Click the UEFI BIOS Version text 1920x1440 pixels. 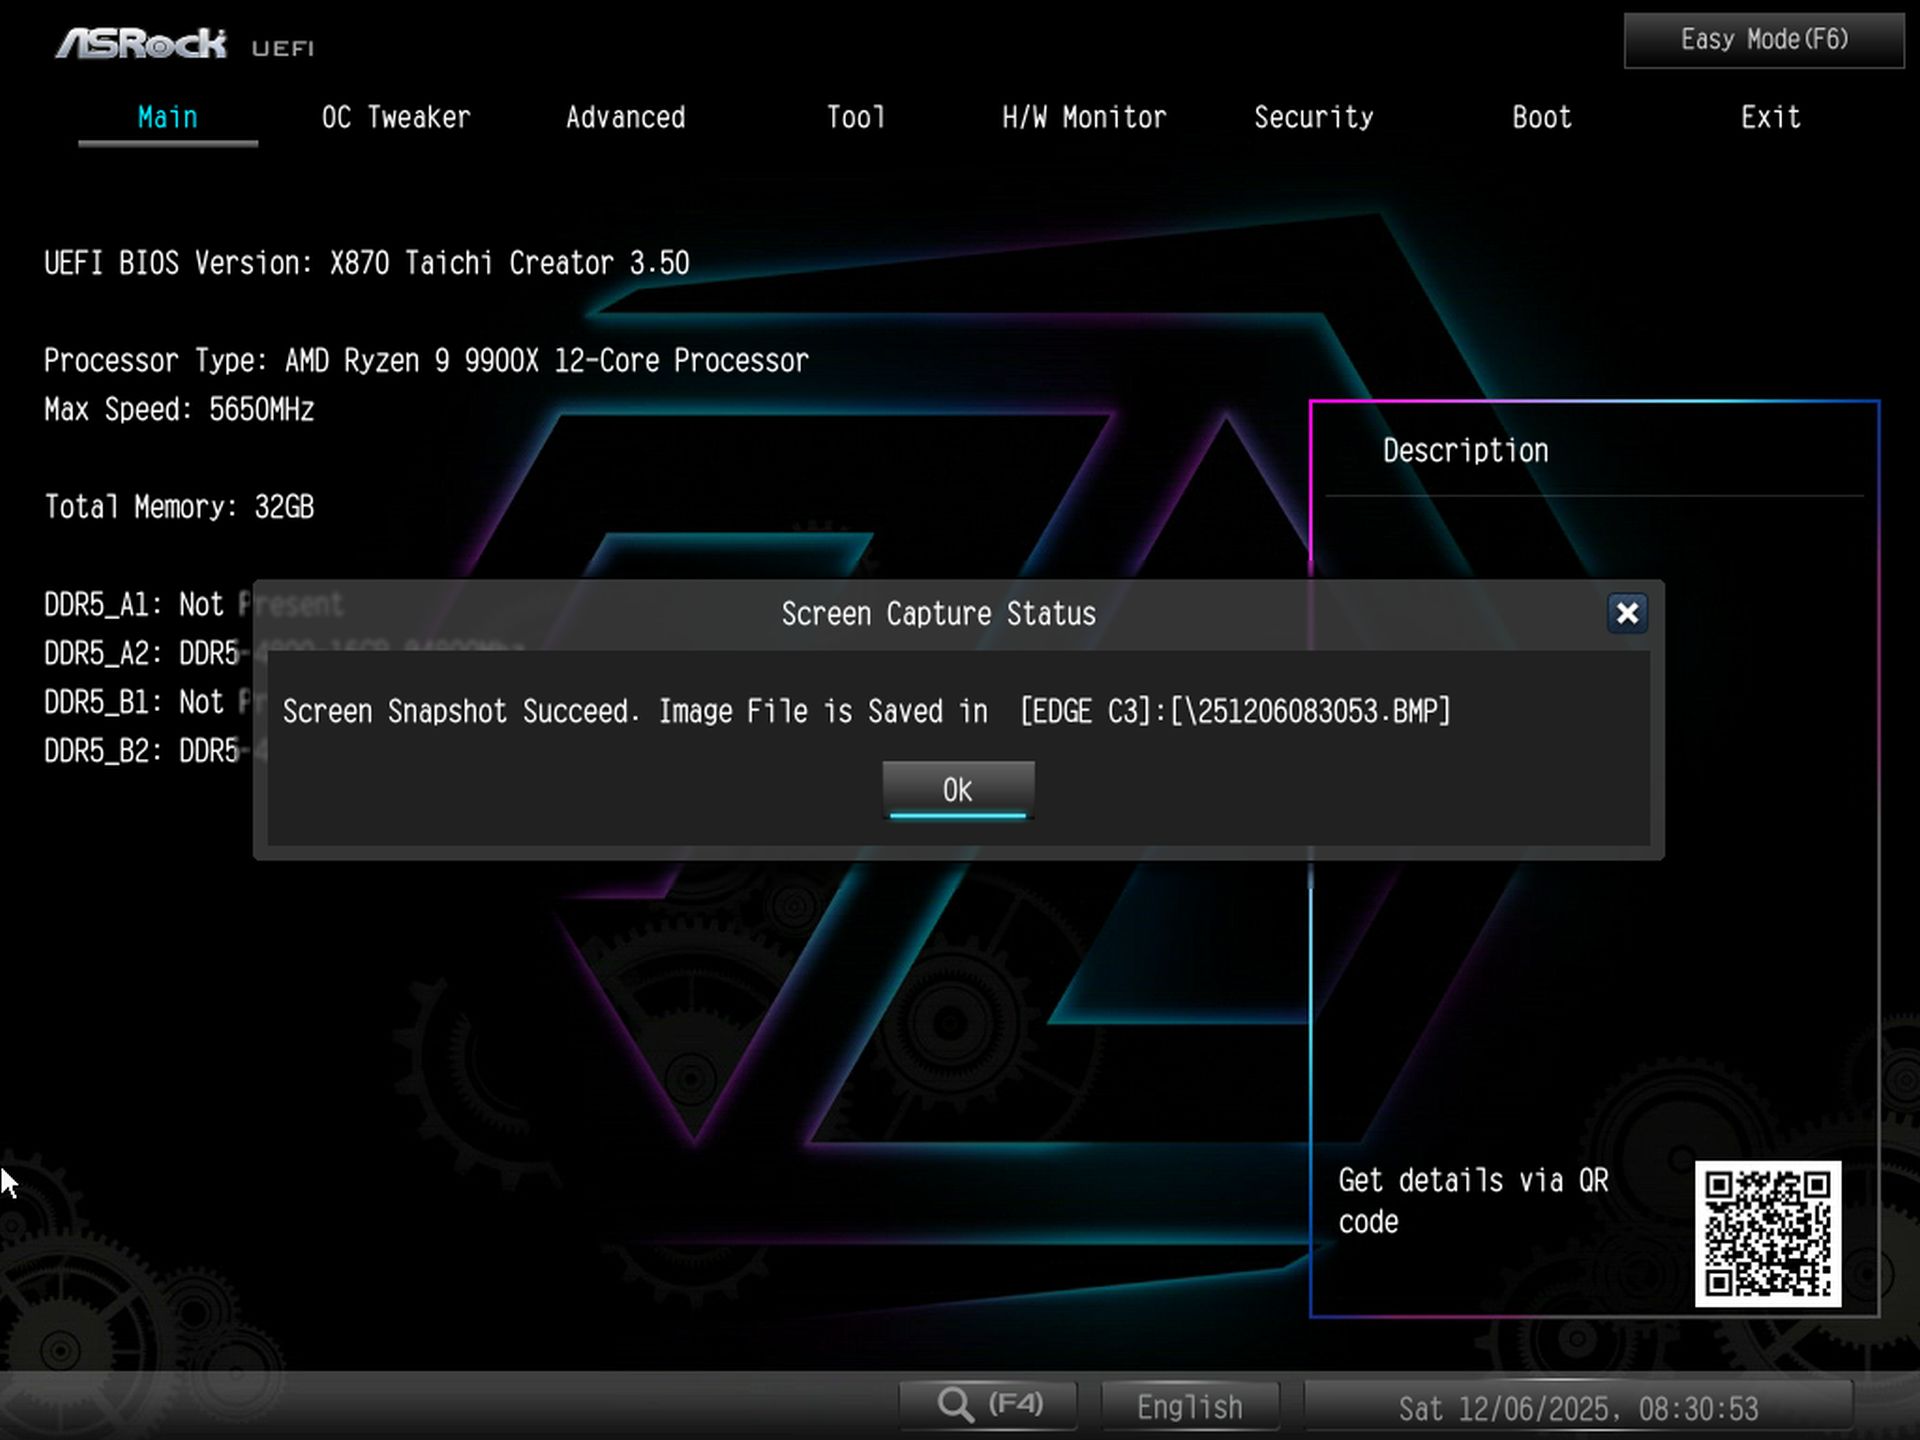pos(366,262)
